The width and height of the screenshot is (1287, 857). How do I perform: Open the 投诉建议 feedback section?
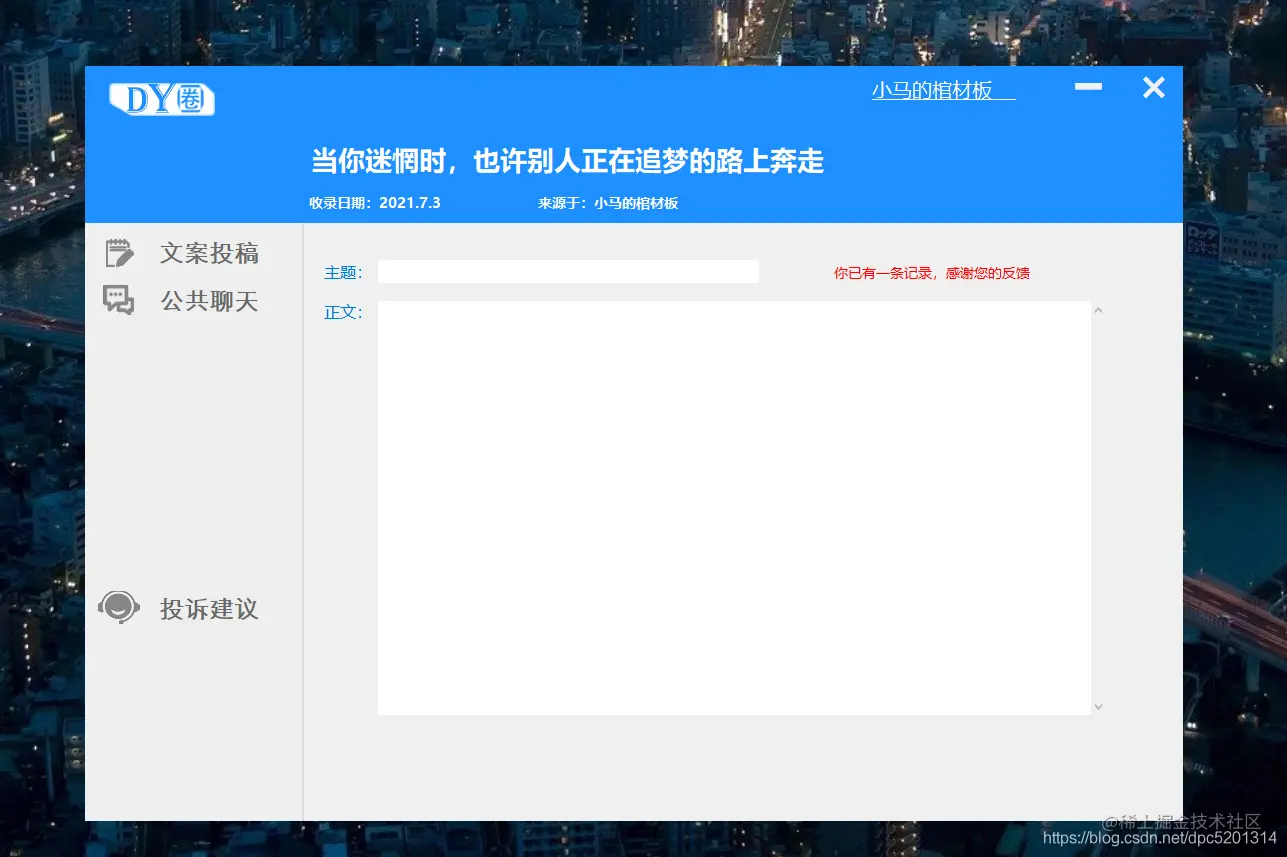[x=208, y=608]
